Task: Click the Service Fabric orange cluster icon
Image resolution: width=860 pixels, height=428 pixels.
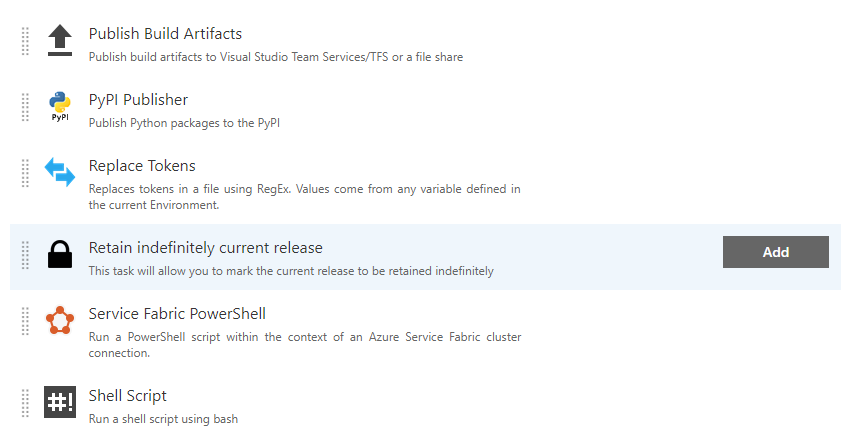Action: pos(60,320)
